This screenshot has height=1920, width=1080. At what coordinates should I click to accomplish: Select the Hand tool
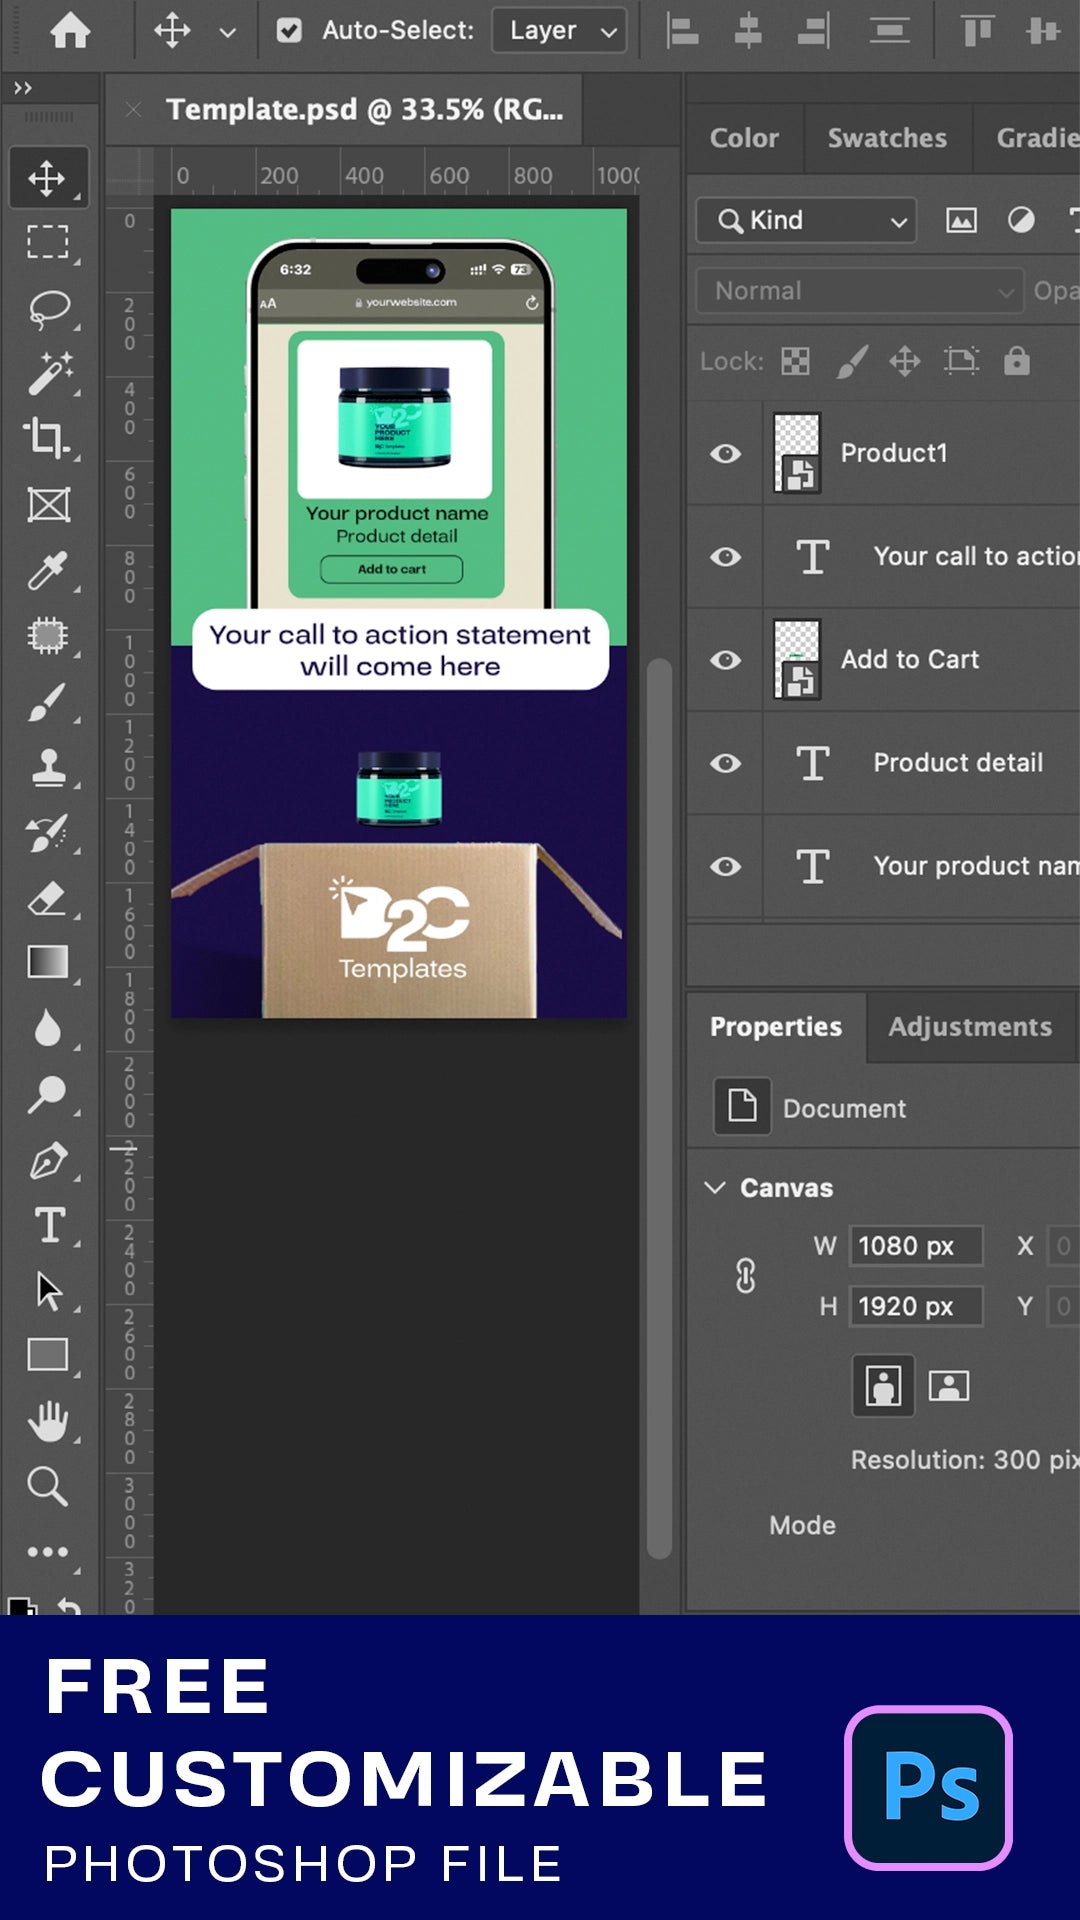point(48,1421)
